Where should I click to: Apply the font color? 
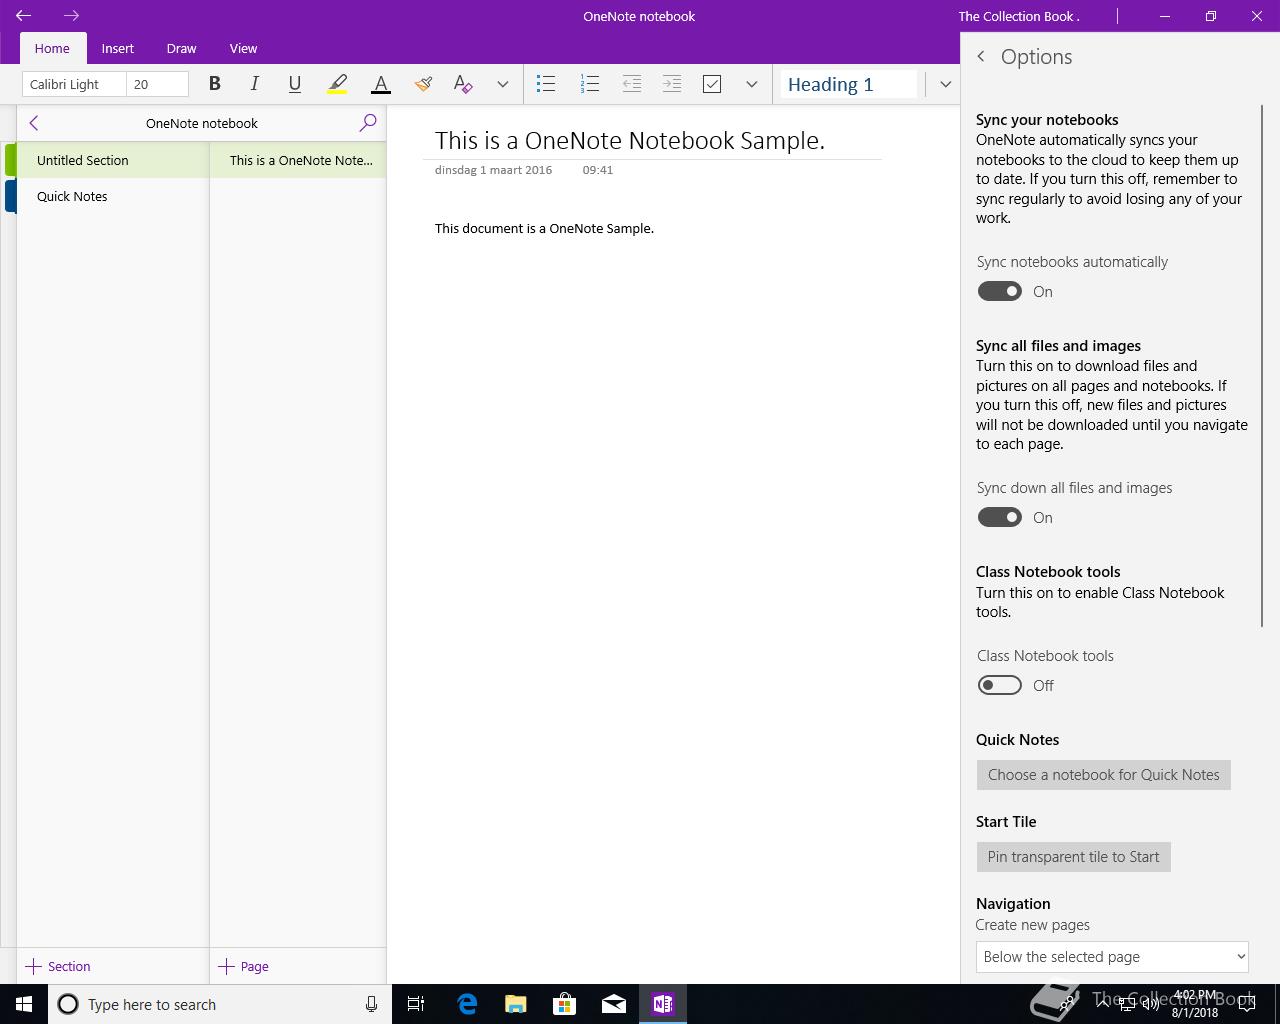pyautogui.click(x=380, y=84)
